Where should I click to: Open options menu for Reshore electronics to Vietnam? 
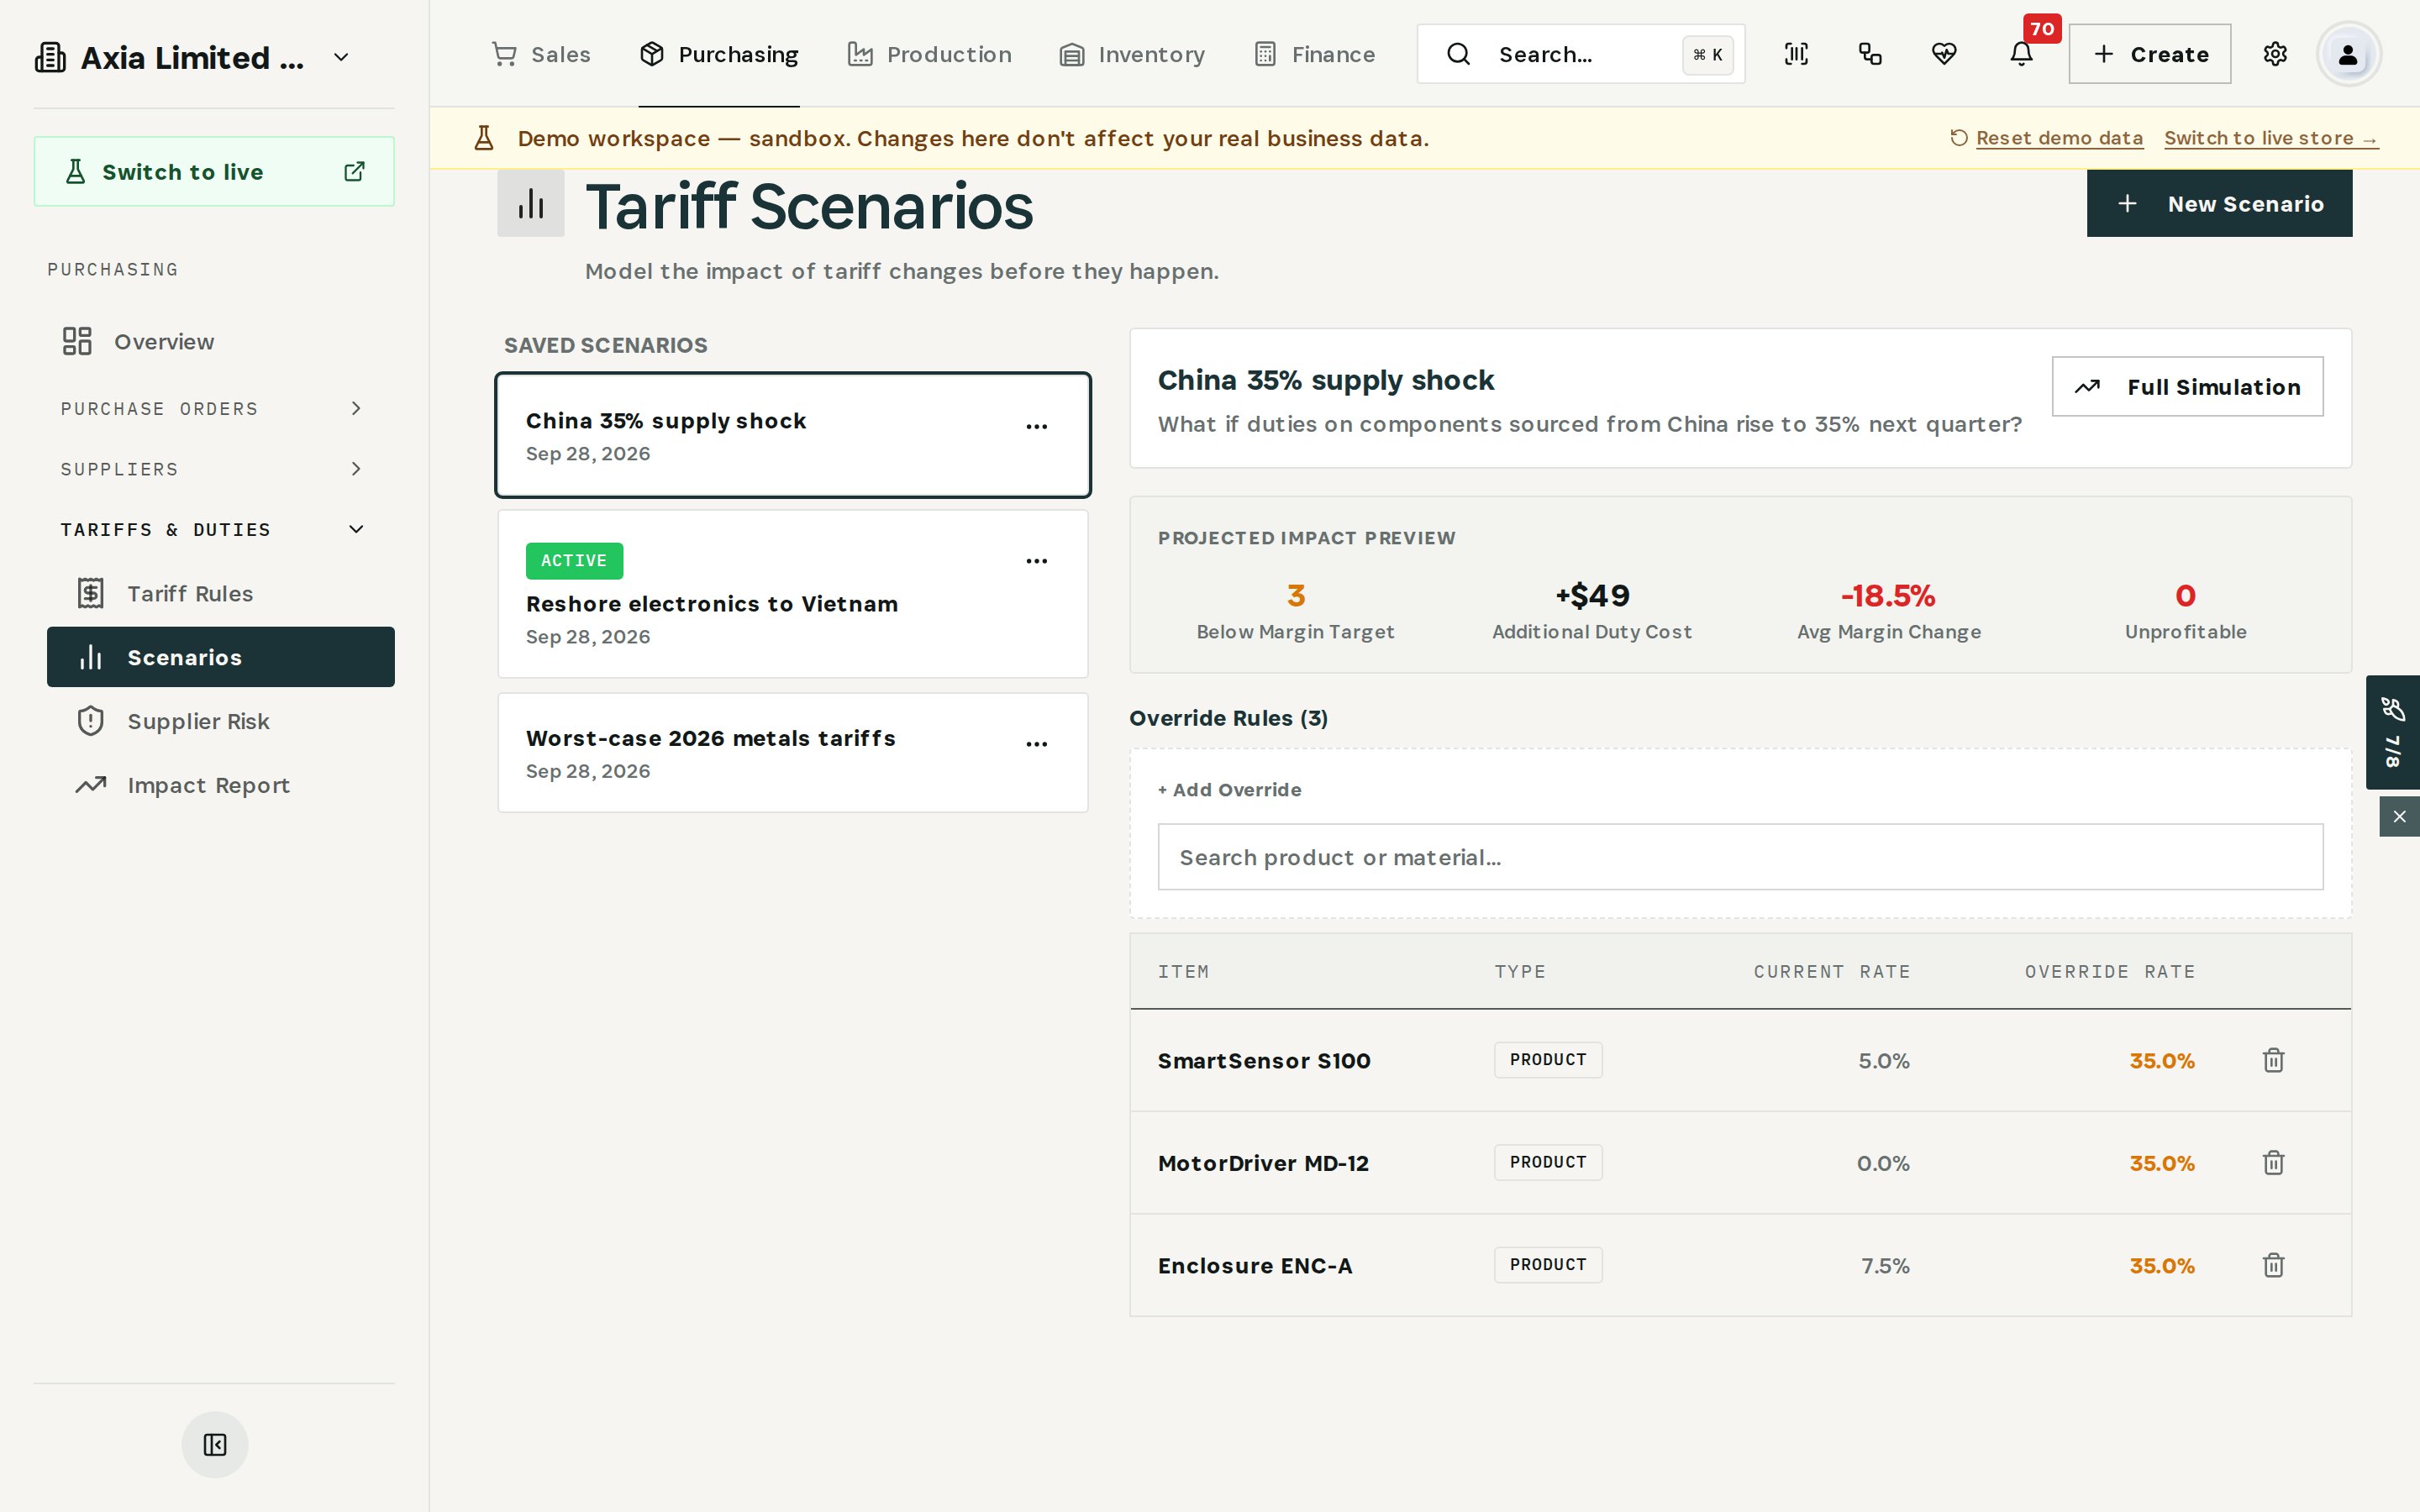pyautogui.click(x=1037, y=561)
